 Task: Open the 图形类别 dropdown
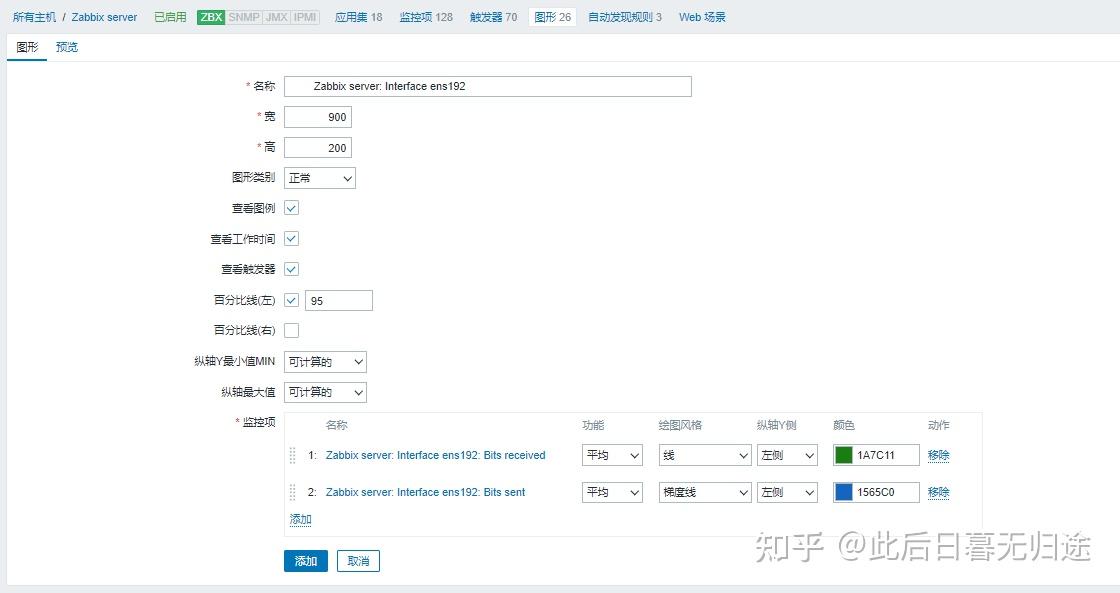(319, 177)
